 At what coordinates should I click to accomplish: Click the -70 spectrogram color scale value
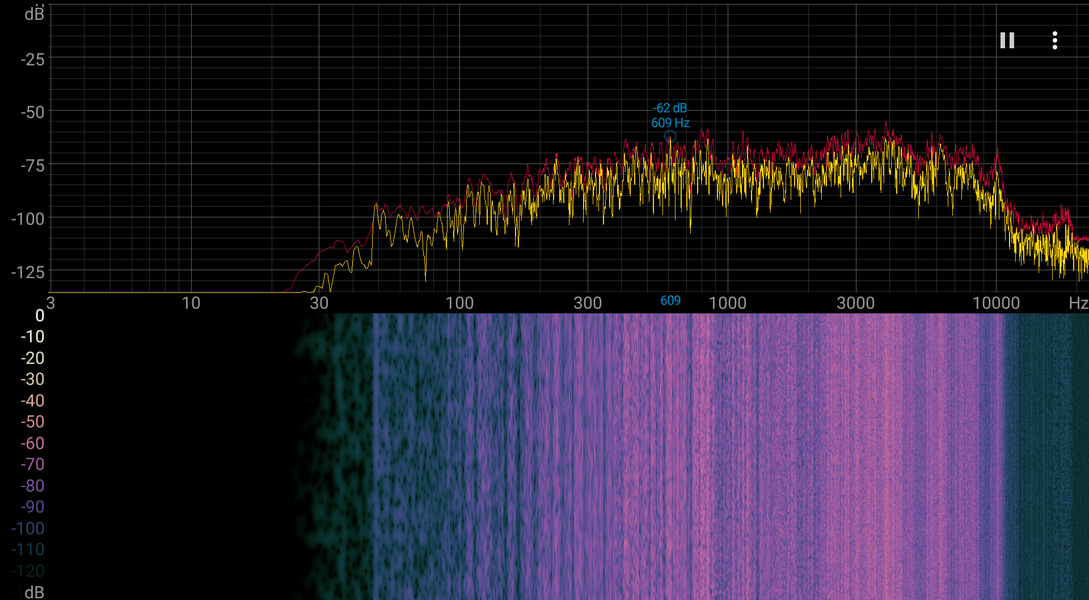coord(33,465)
